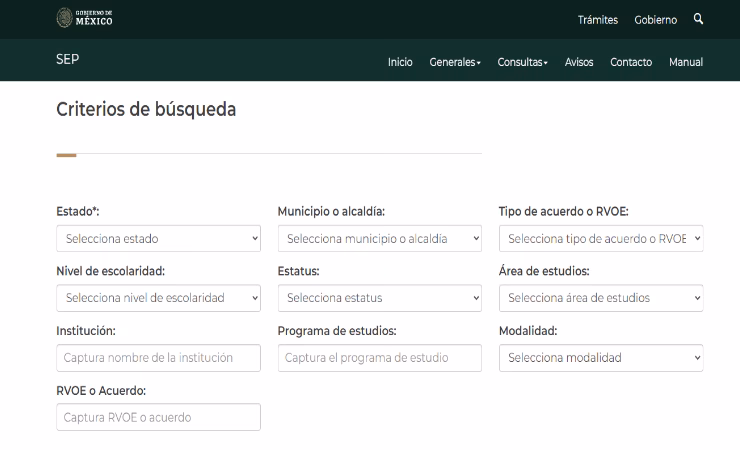740x450 pixels.
Task: Click the Estatus label
Action: (298, 271)
